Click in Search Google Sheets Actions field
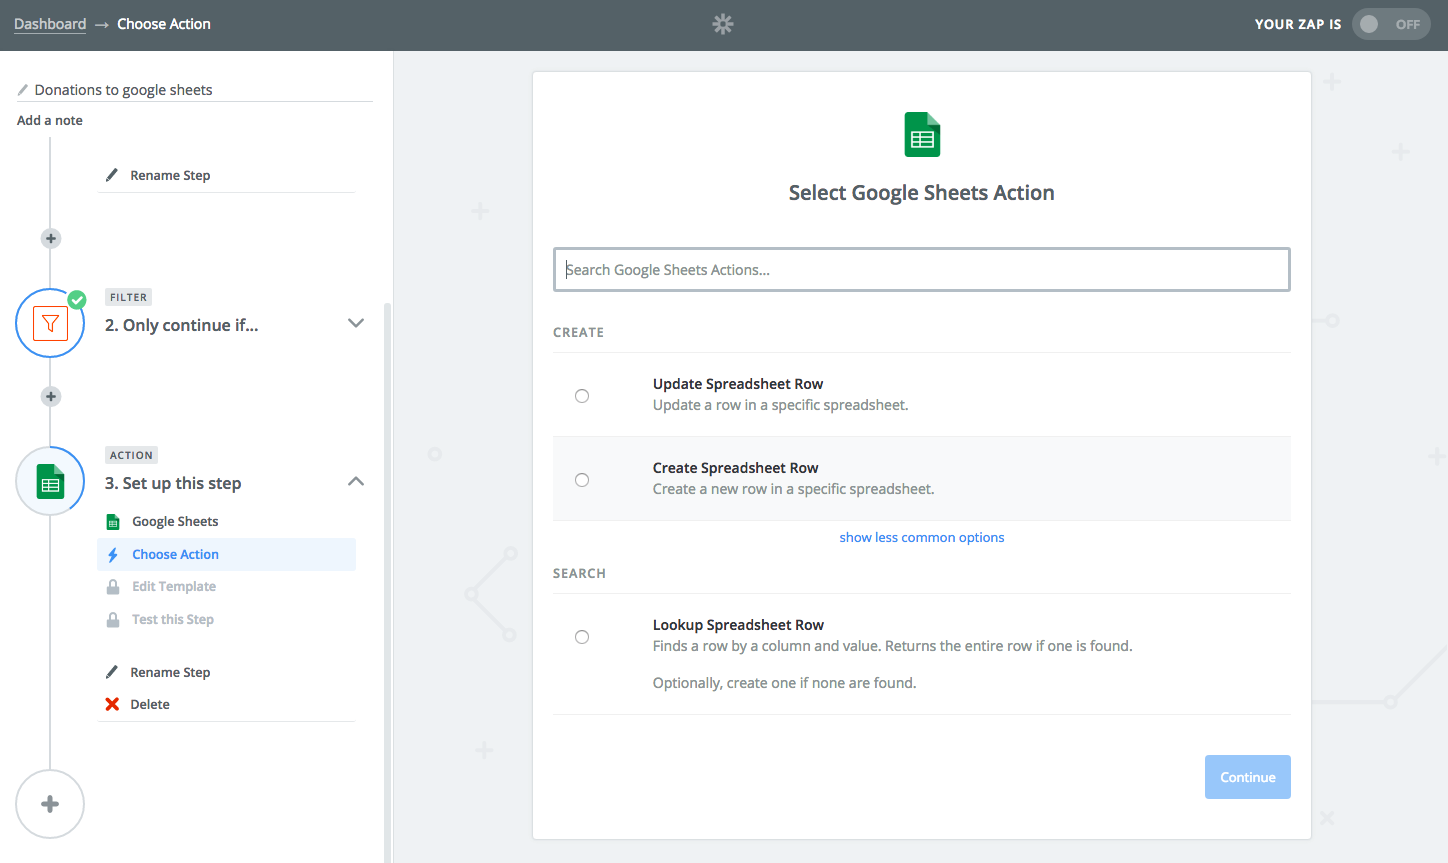 (922, 270)
